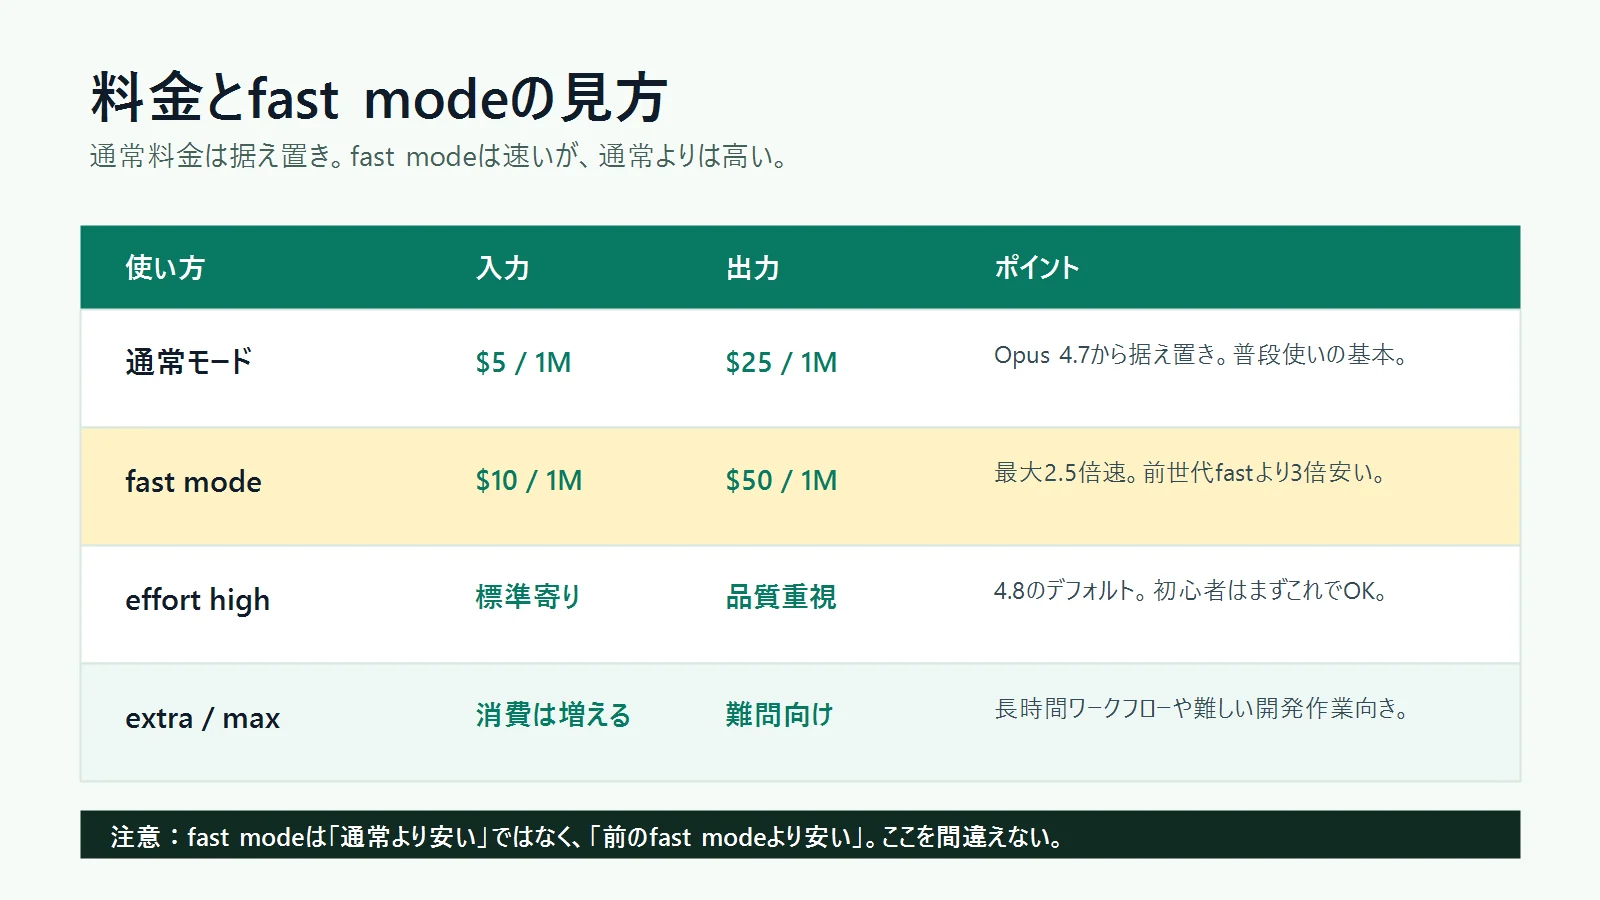Select the extra / max row label
This screenshot has width=1600, height=900.
[x=203, y=718]
